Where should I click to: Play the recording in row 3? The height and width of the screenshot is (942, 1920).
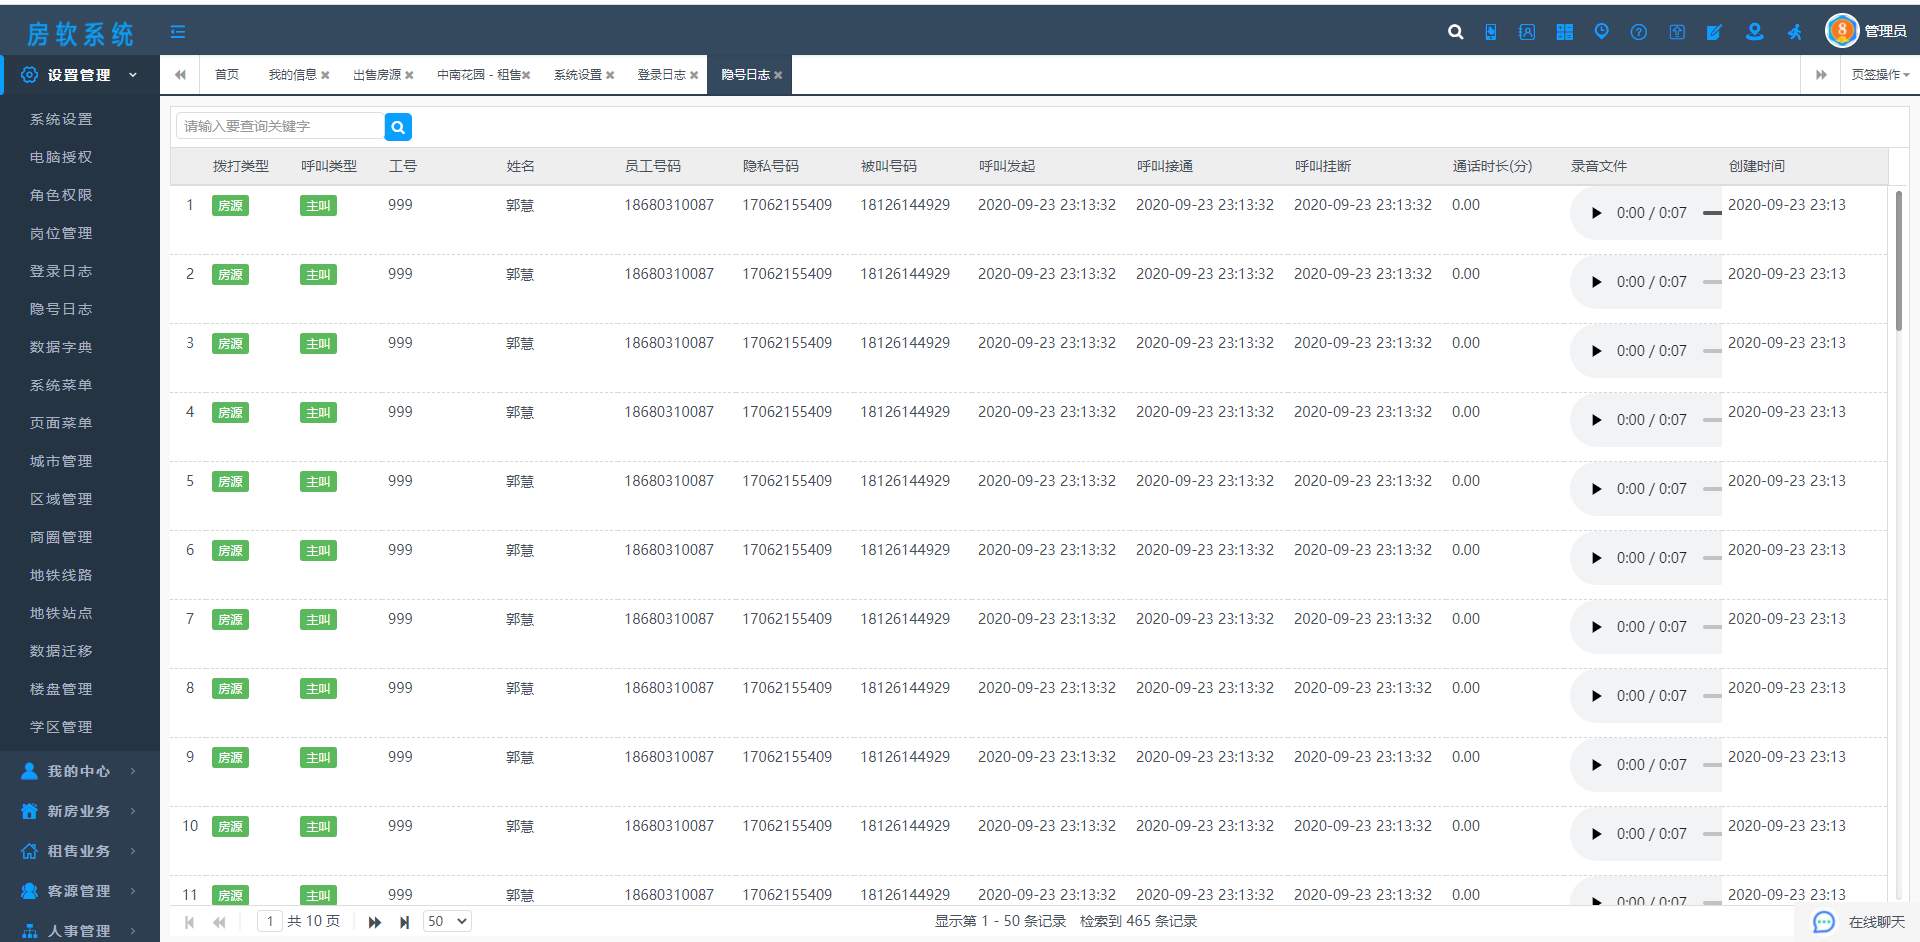tap(1596, 351)
